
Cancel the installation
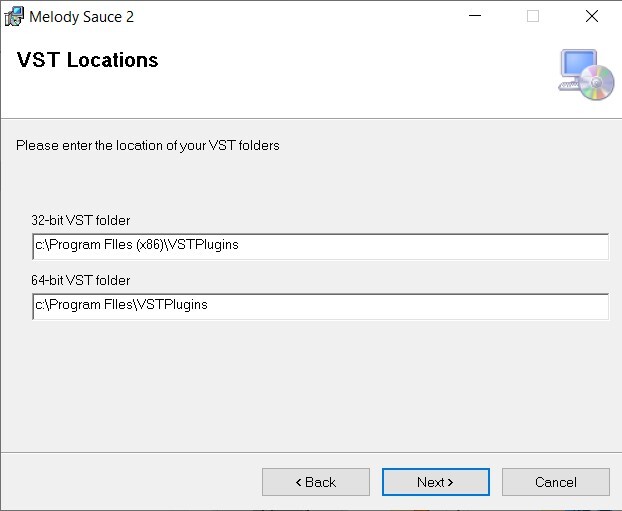point(555,482)
